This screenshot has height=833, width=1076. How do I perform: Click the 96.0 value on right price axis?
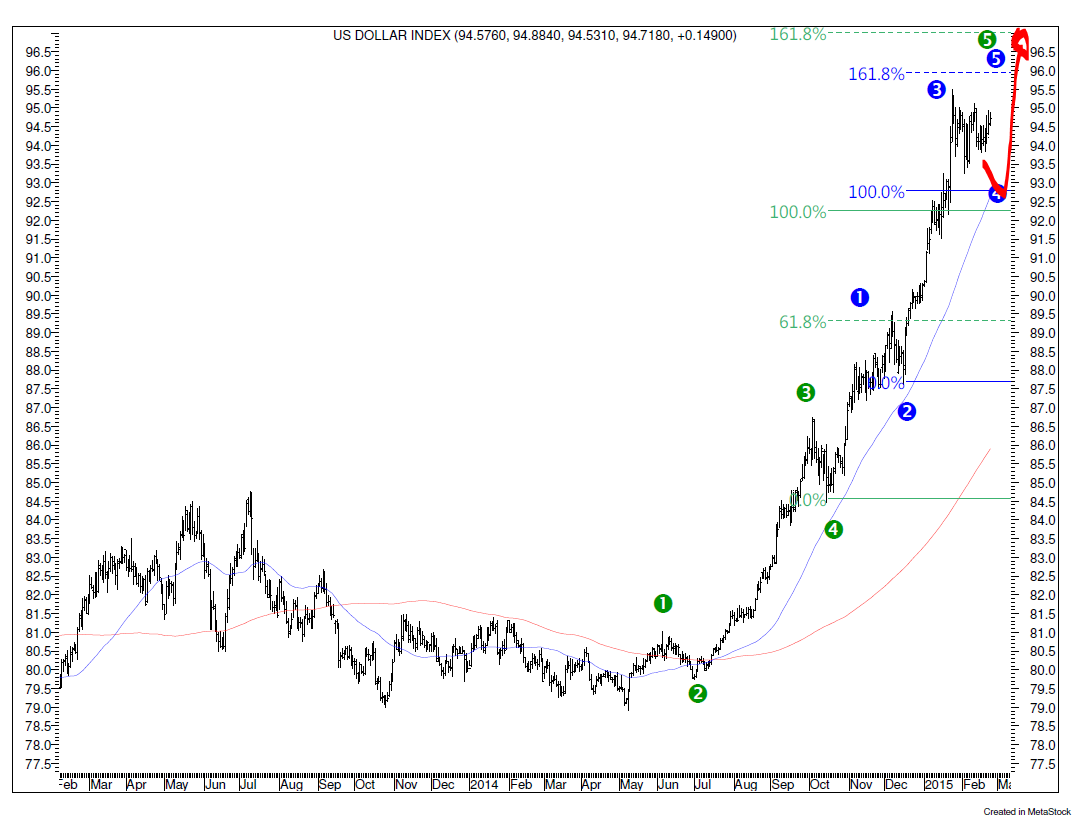[x=1042, y=71]
